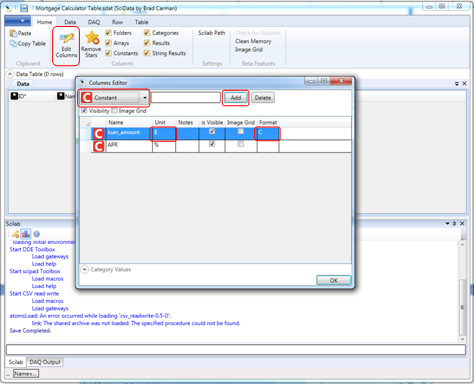The width and height of the screenshot is (474, 384).
Task: Click Clean Memory beta feature
Action: pos(253,41)
